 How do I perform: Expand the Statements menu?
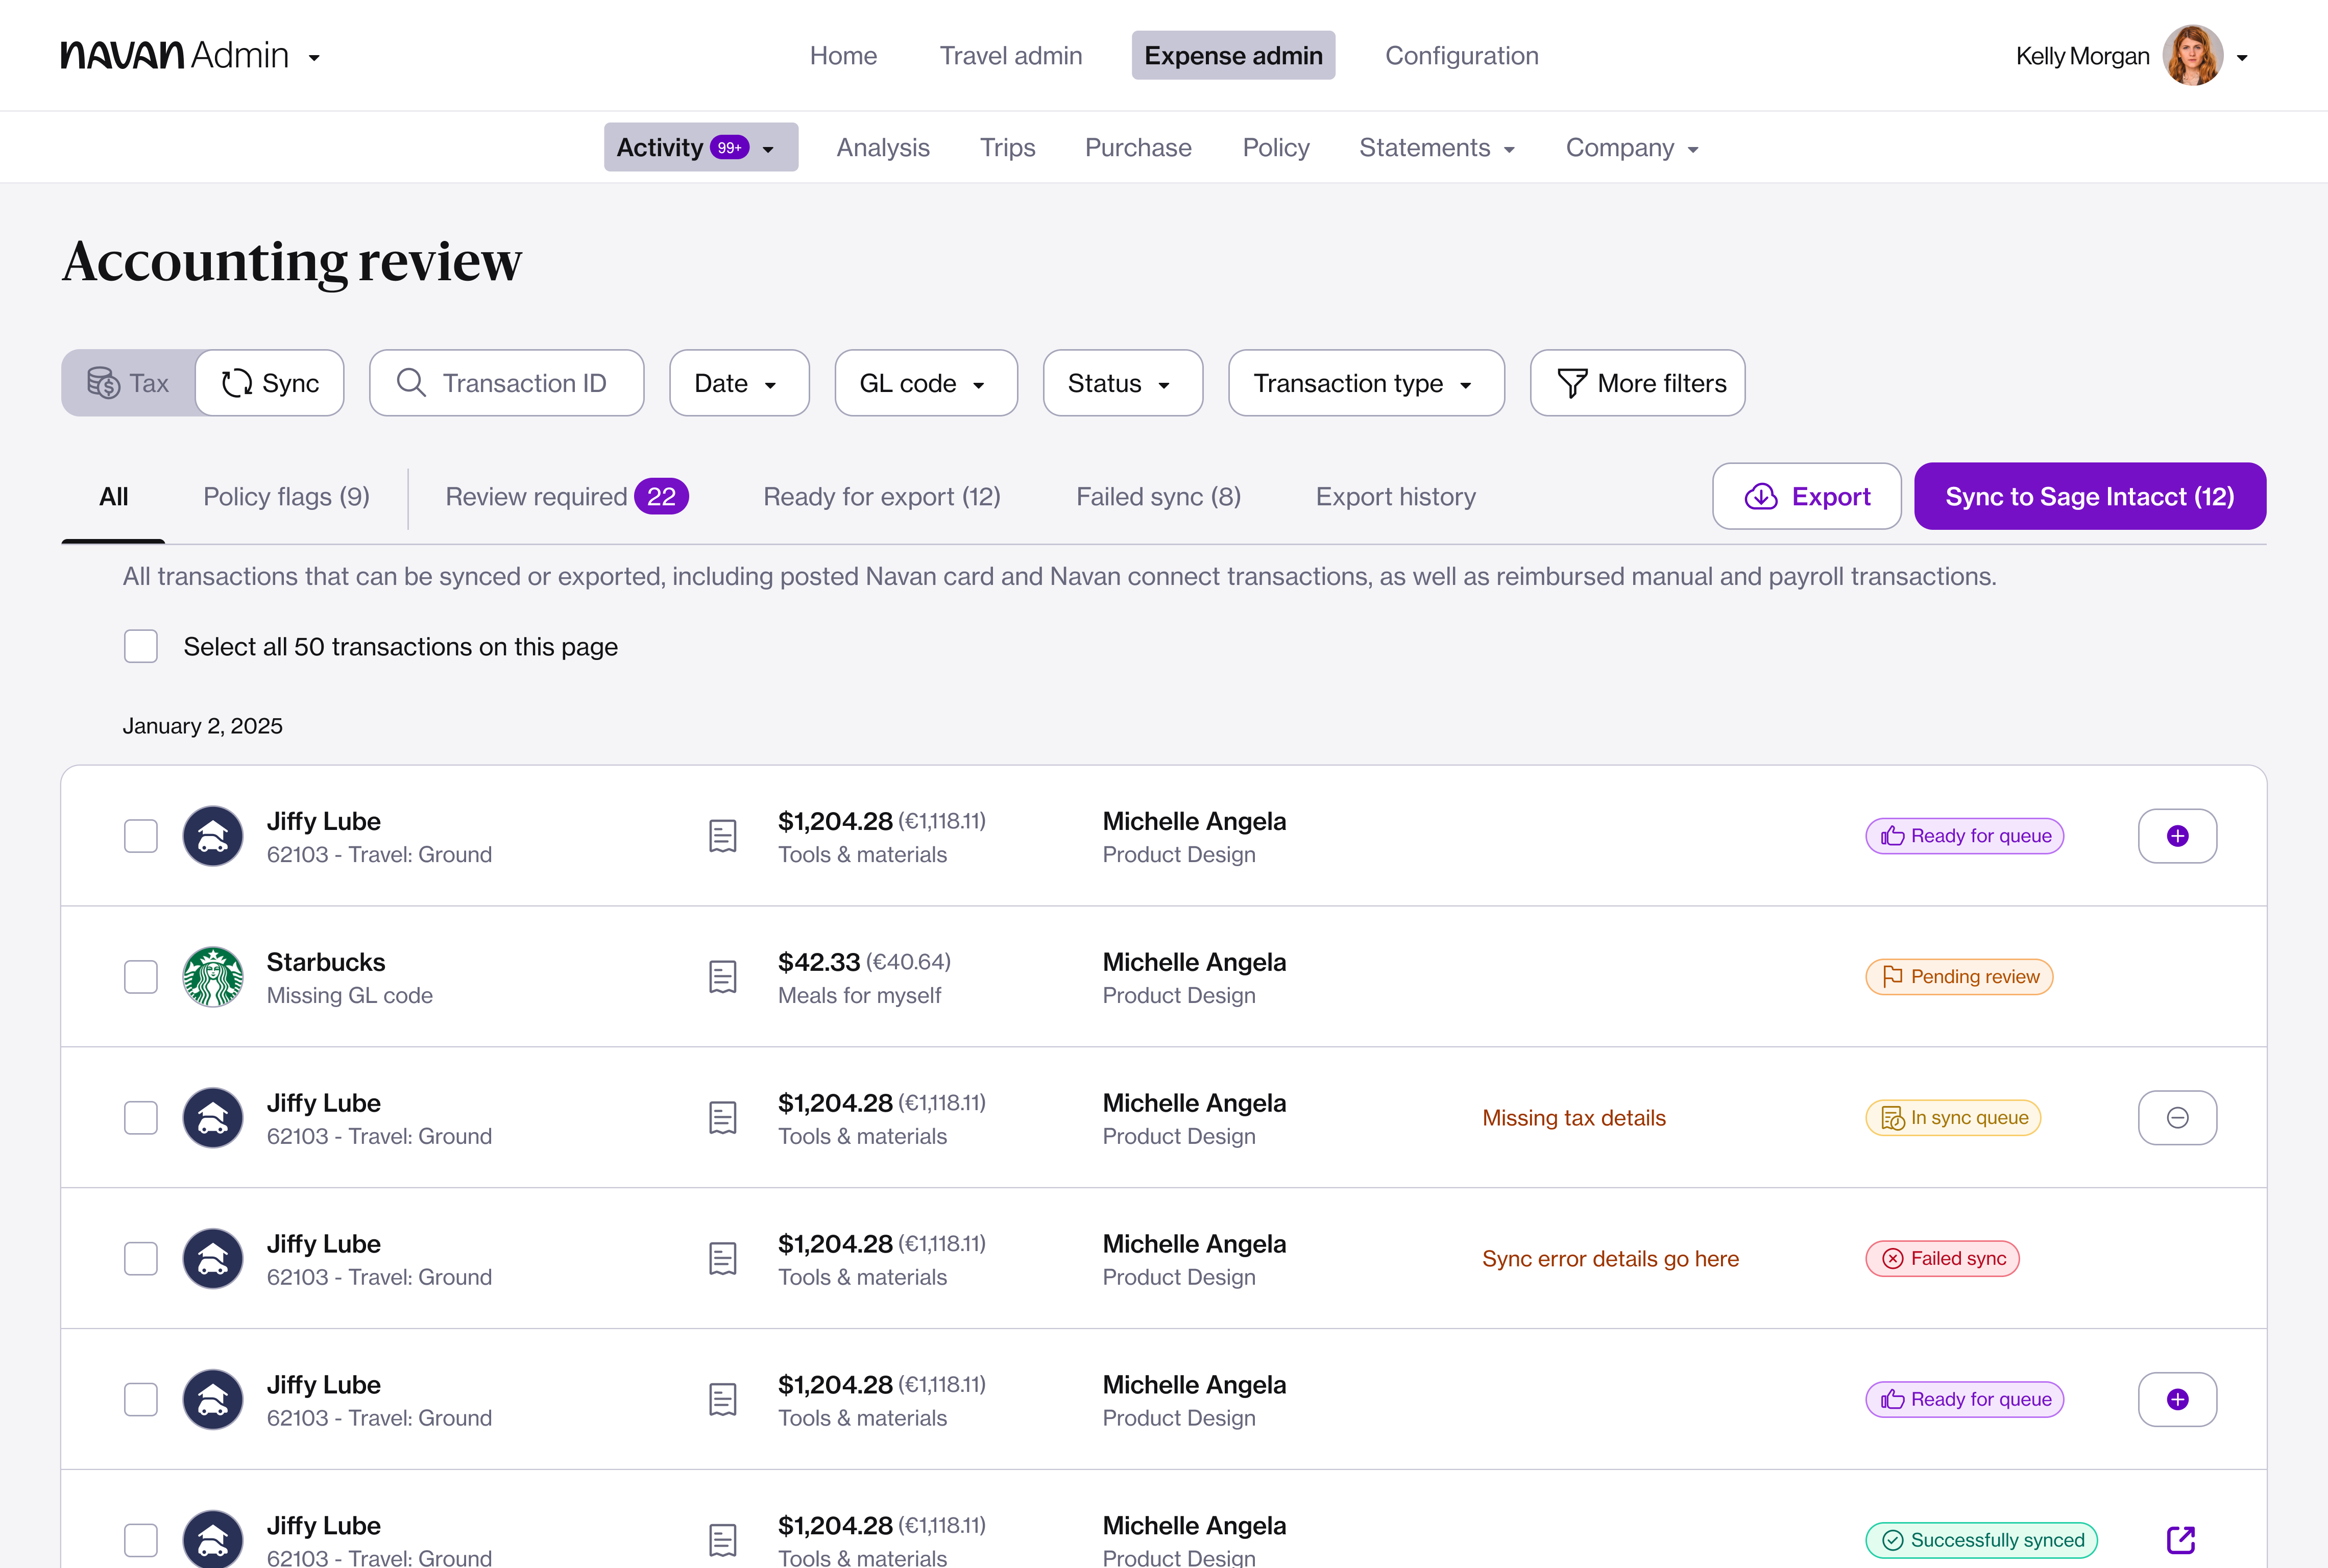(1436, 148)
